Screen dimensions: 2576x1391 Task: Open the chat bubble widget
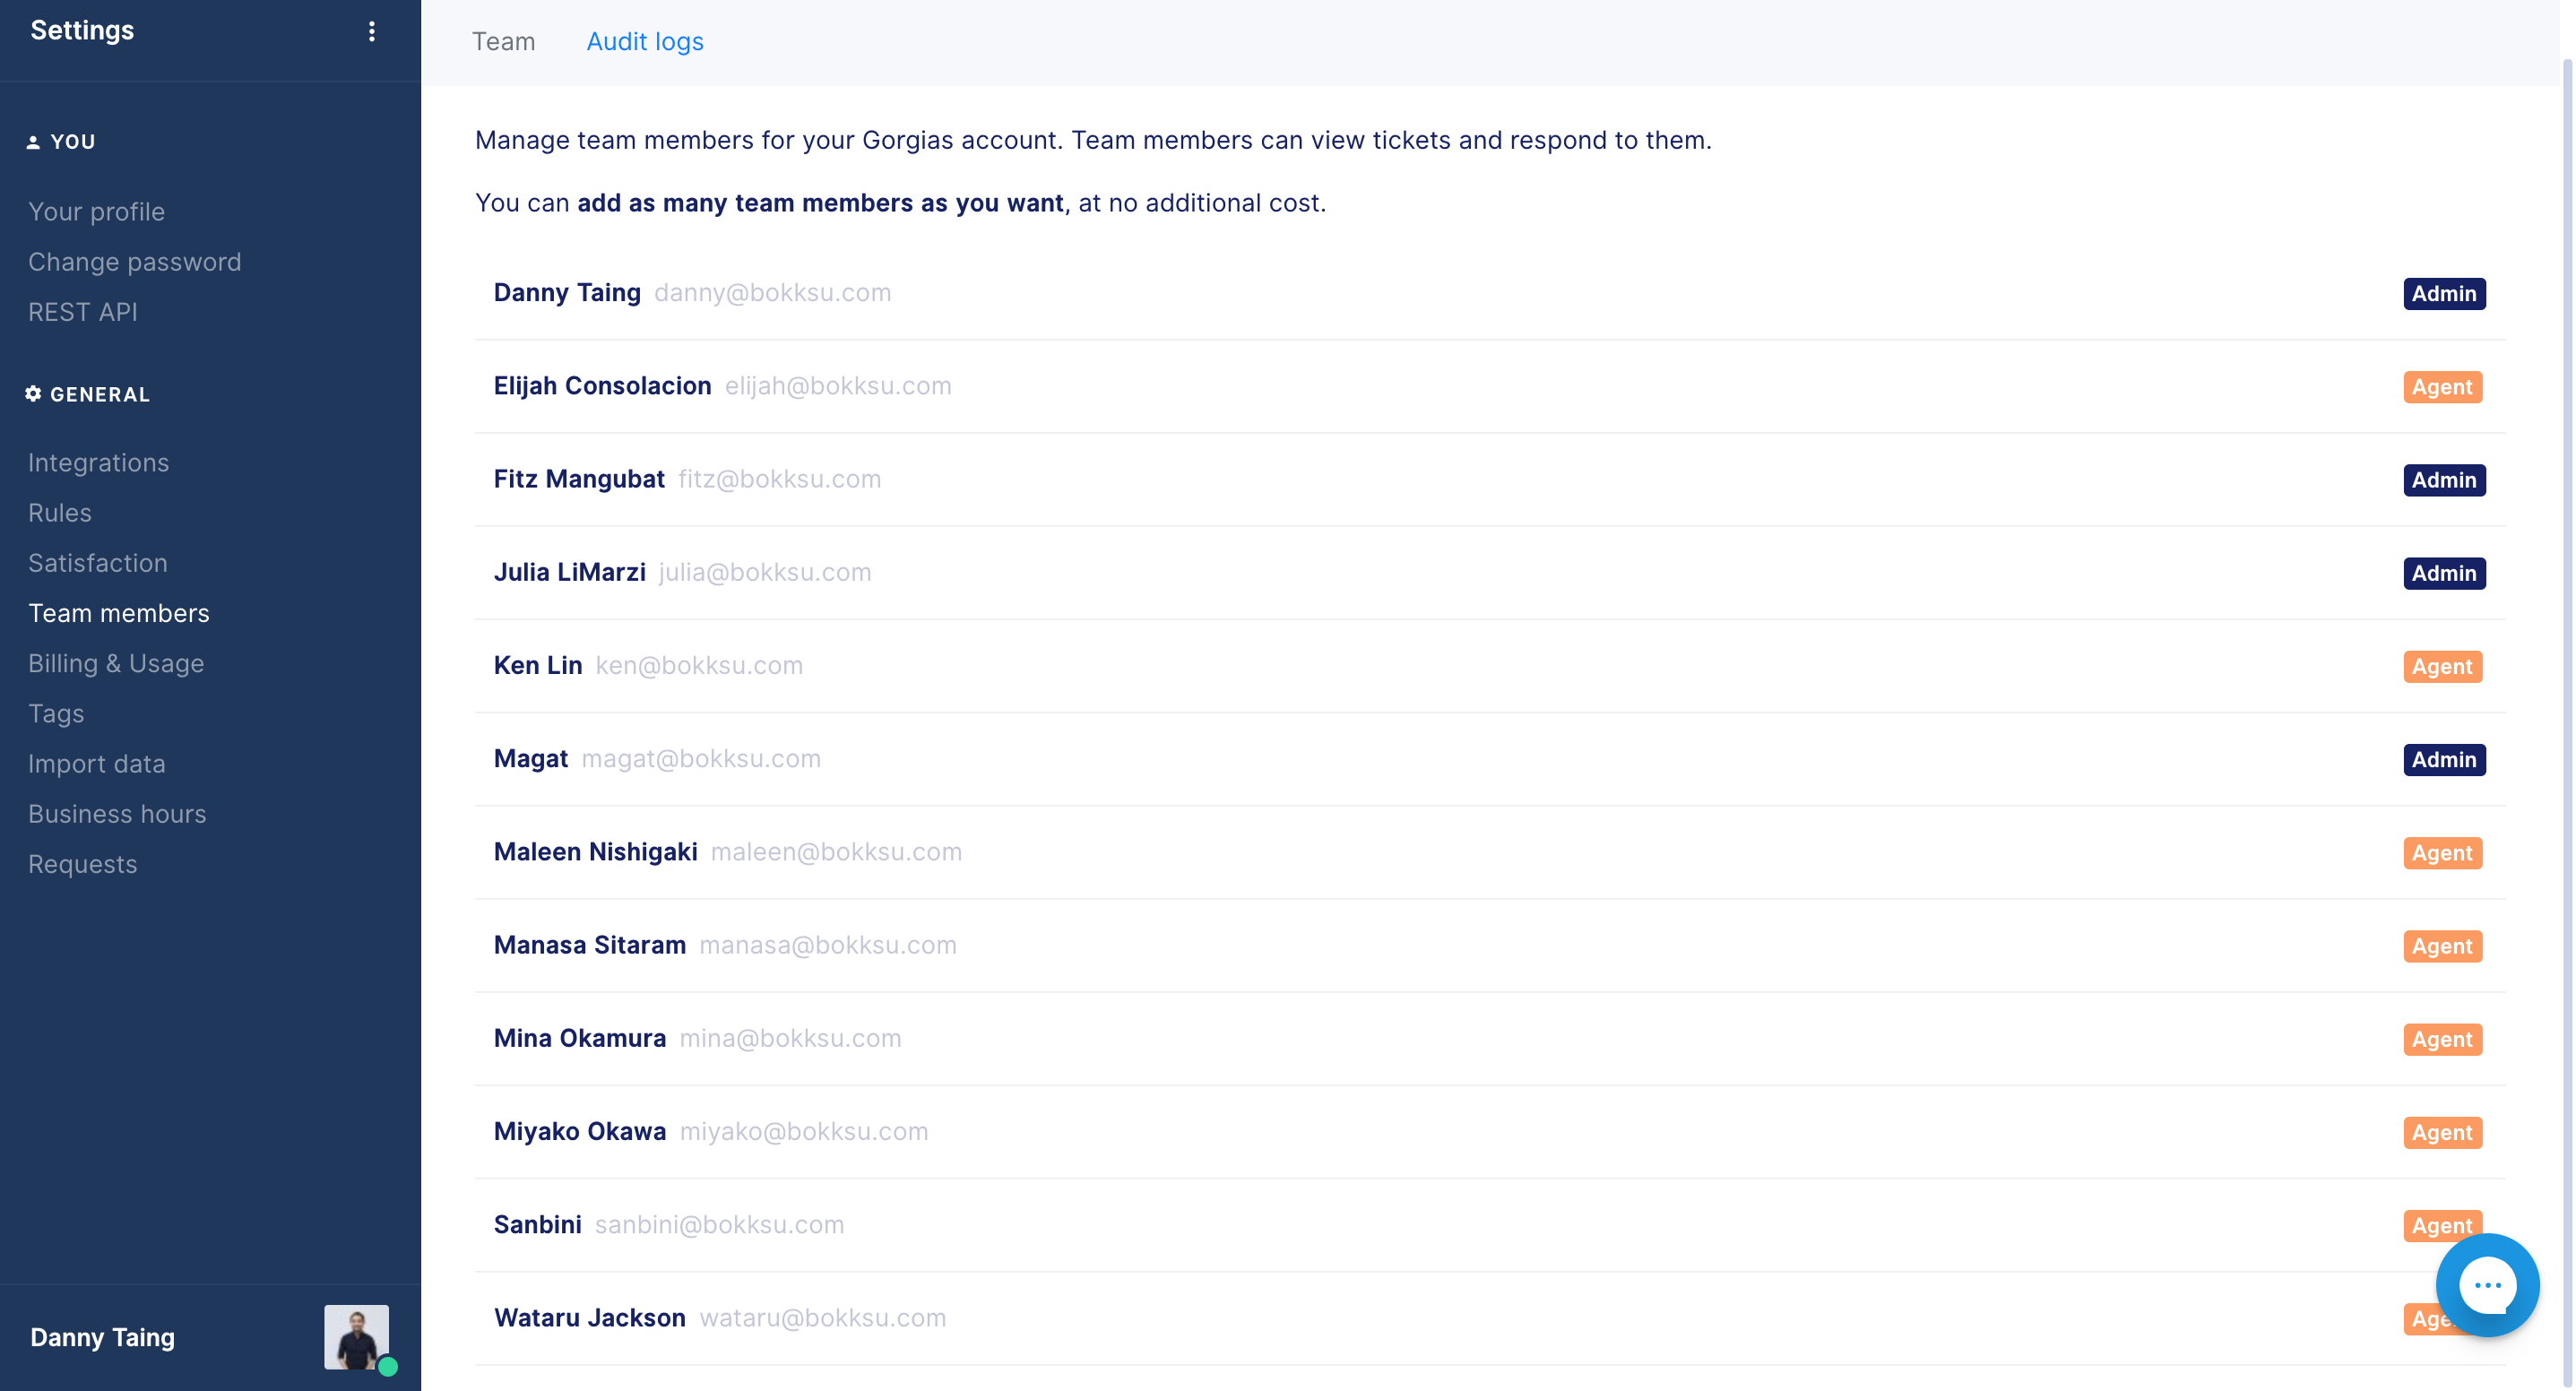pyautogui.click(x=2487, y=1284)
